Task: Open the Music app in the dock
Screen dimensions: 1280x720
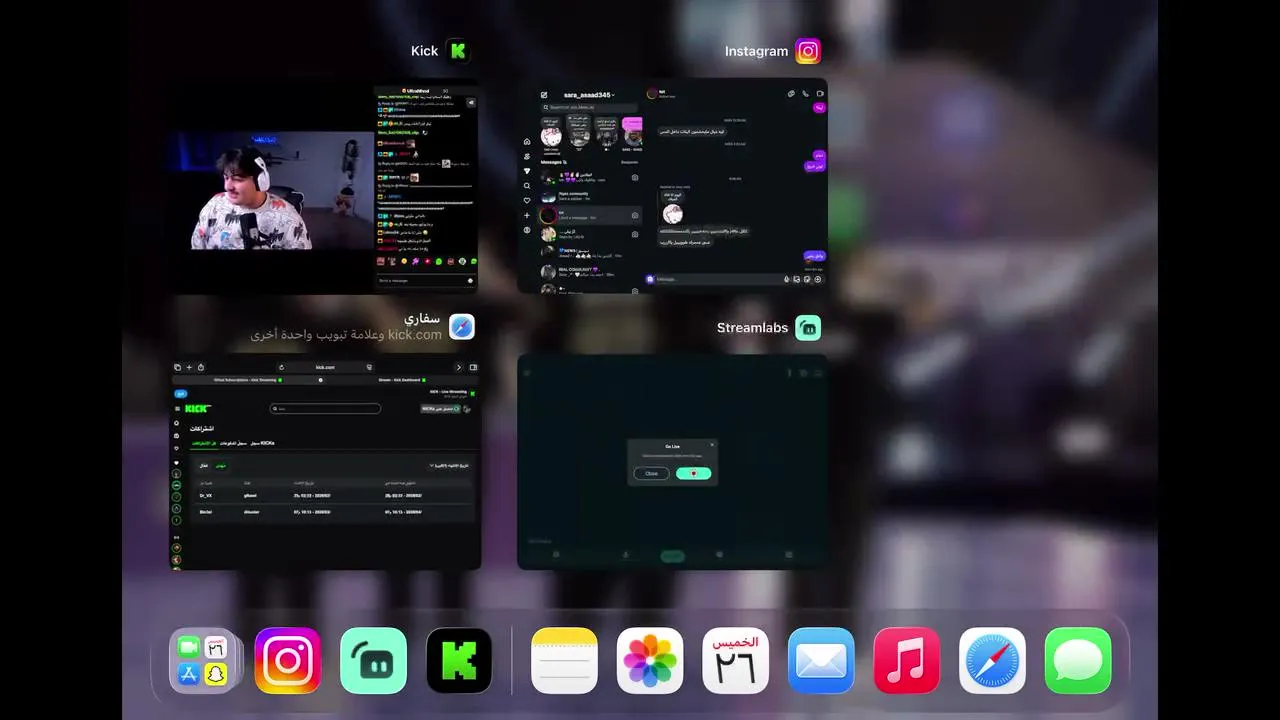Action: tap(907, 661)
